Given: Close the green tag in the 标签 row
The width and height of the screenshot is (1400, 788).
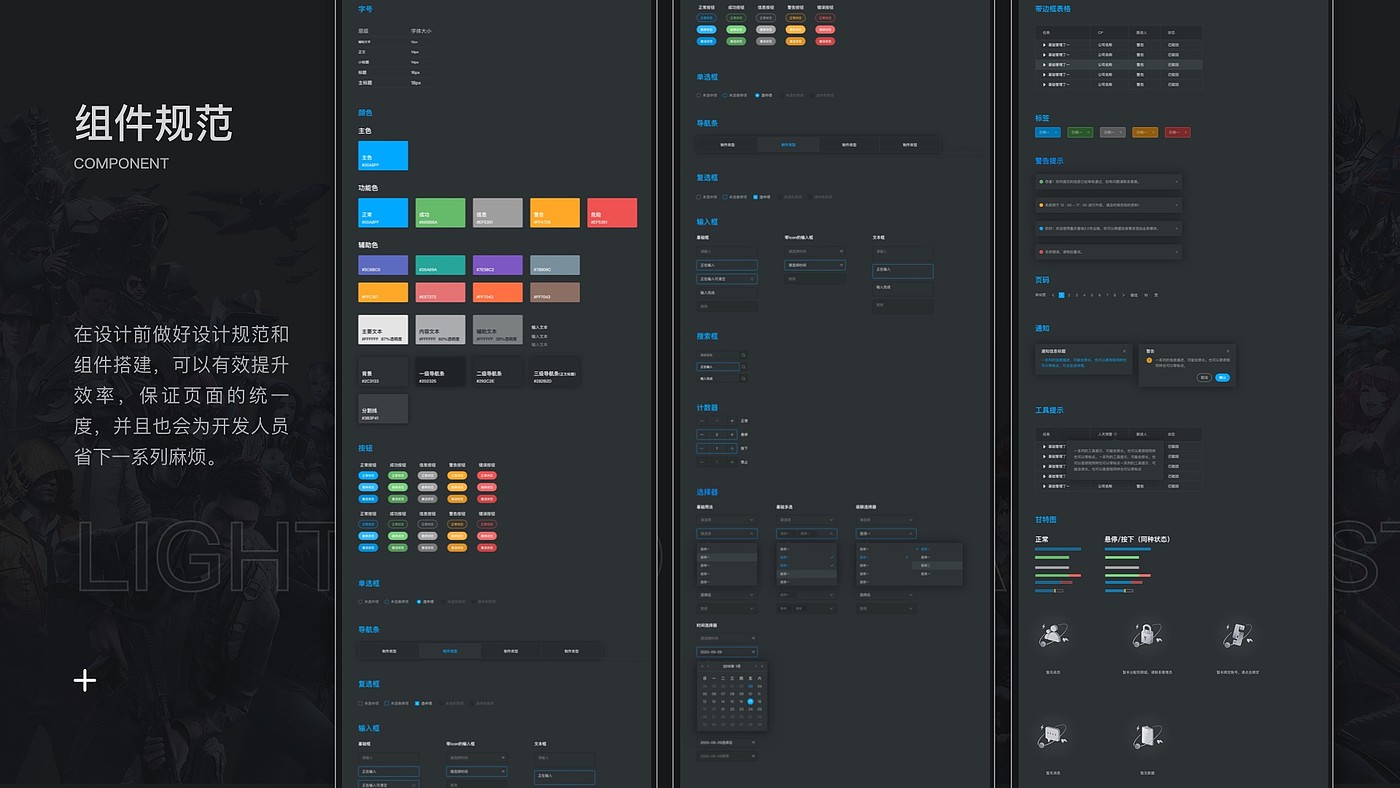Looking at the screenshot, I should 1088,132.
